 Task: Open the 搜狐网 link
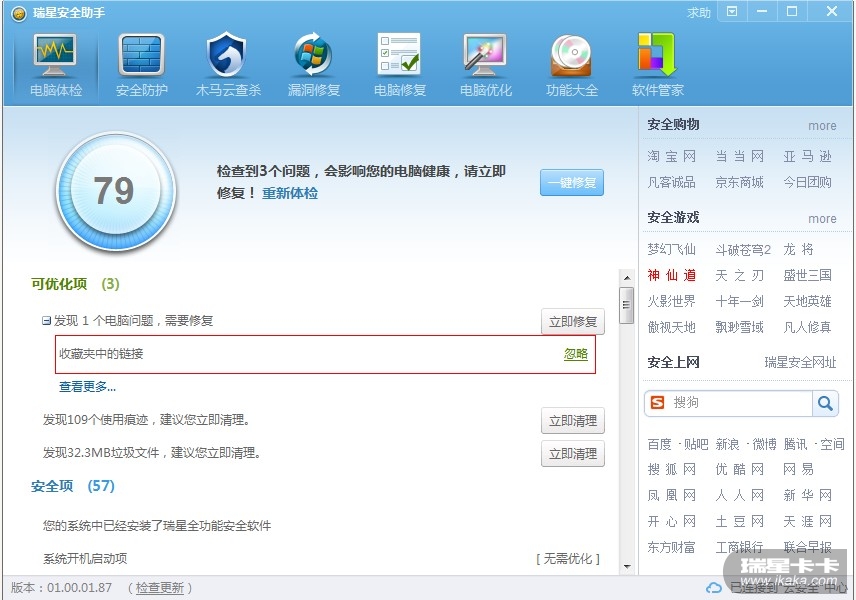tap(671, 470)
